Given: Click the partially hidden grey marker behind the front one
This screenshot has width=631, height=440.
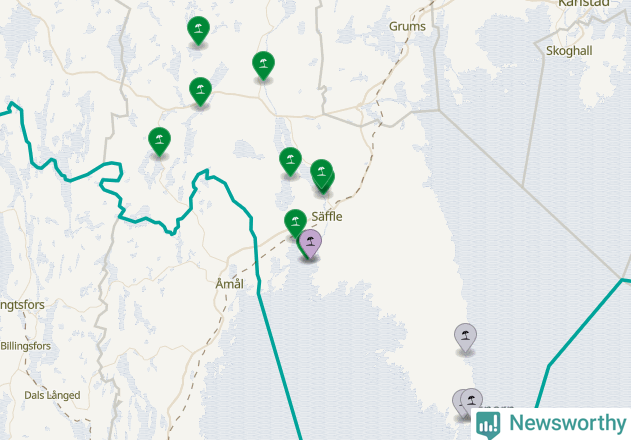Looking at the screenshot, I should [x=458, y=403].
